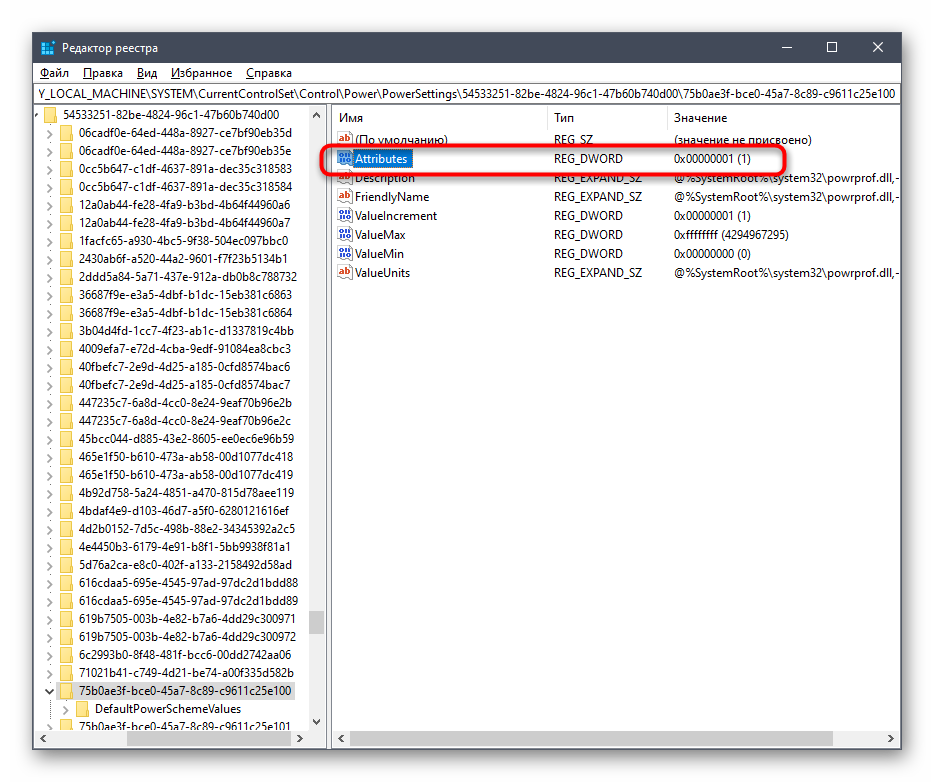This screenshot has height=782, width=934.
Task: Click the Registry Editor icon in title bar
Action: [x=49, y=48]
